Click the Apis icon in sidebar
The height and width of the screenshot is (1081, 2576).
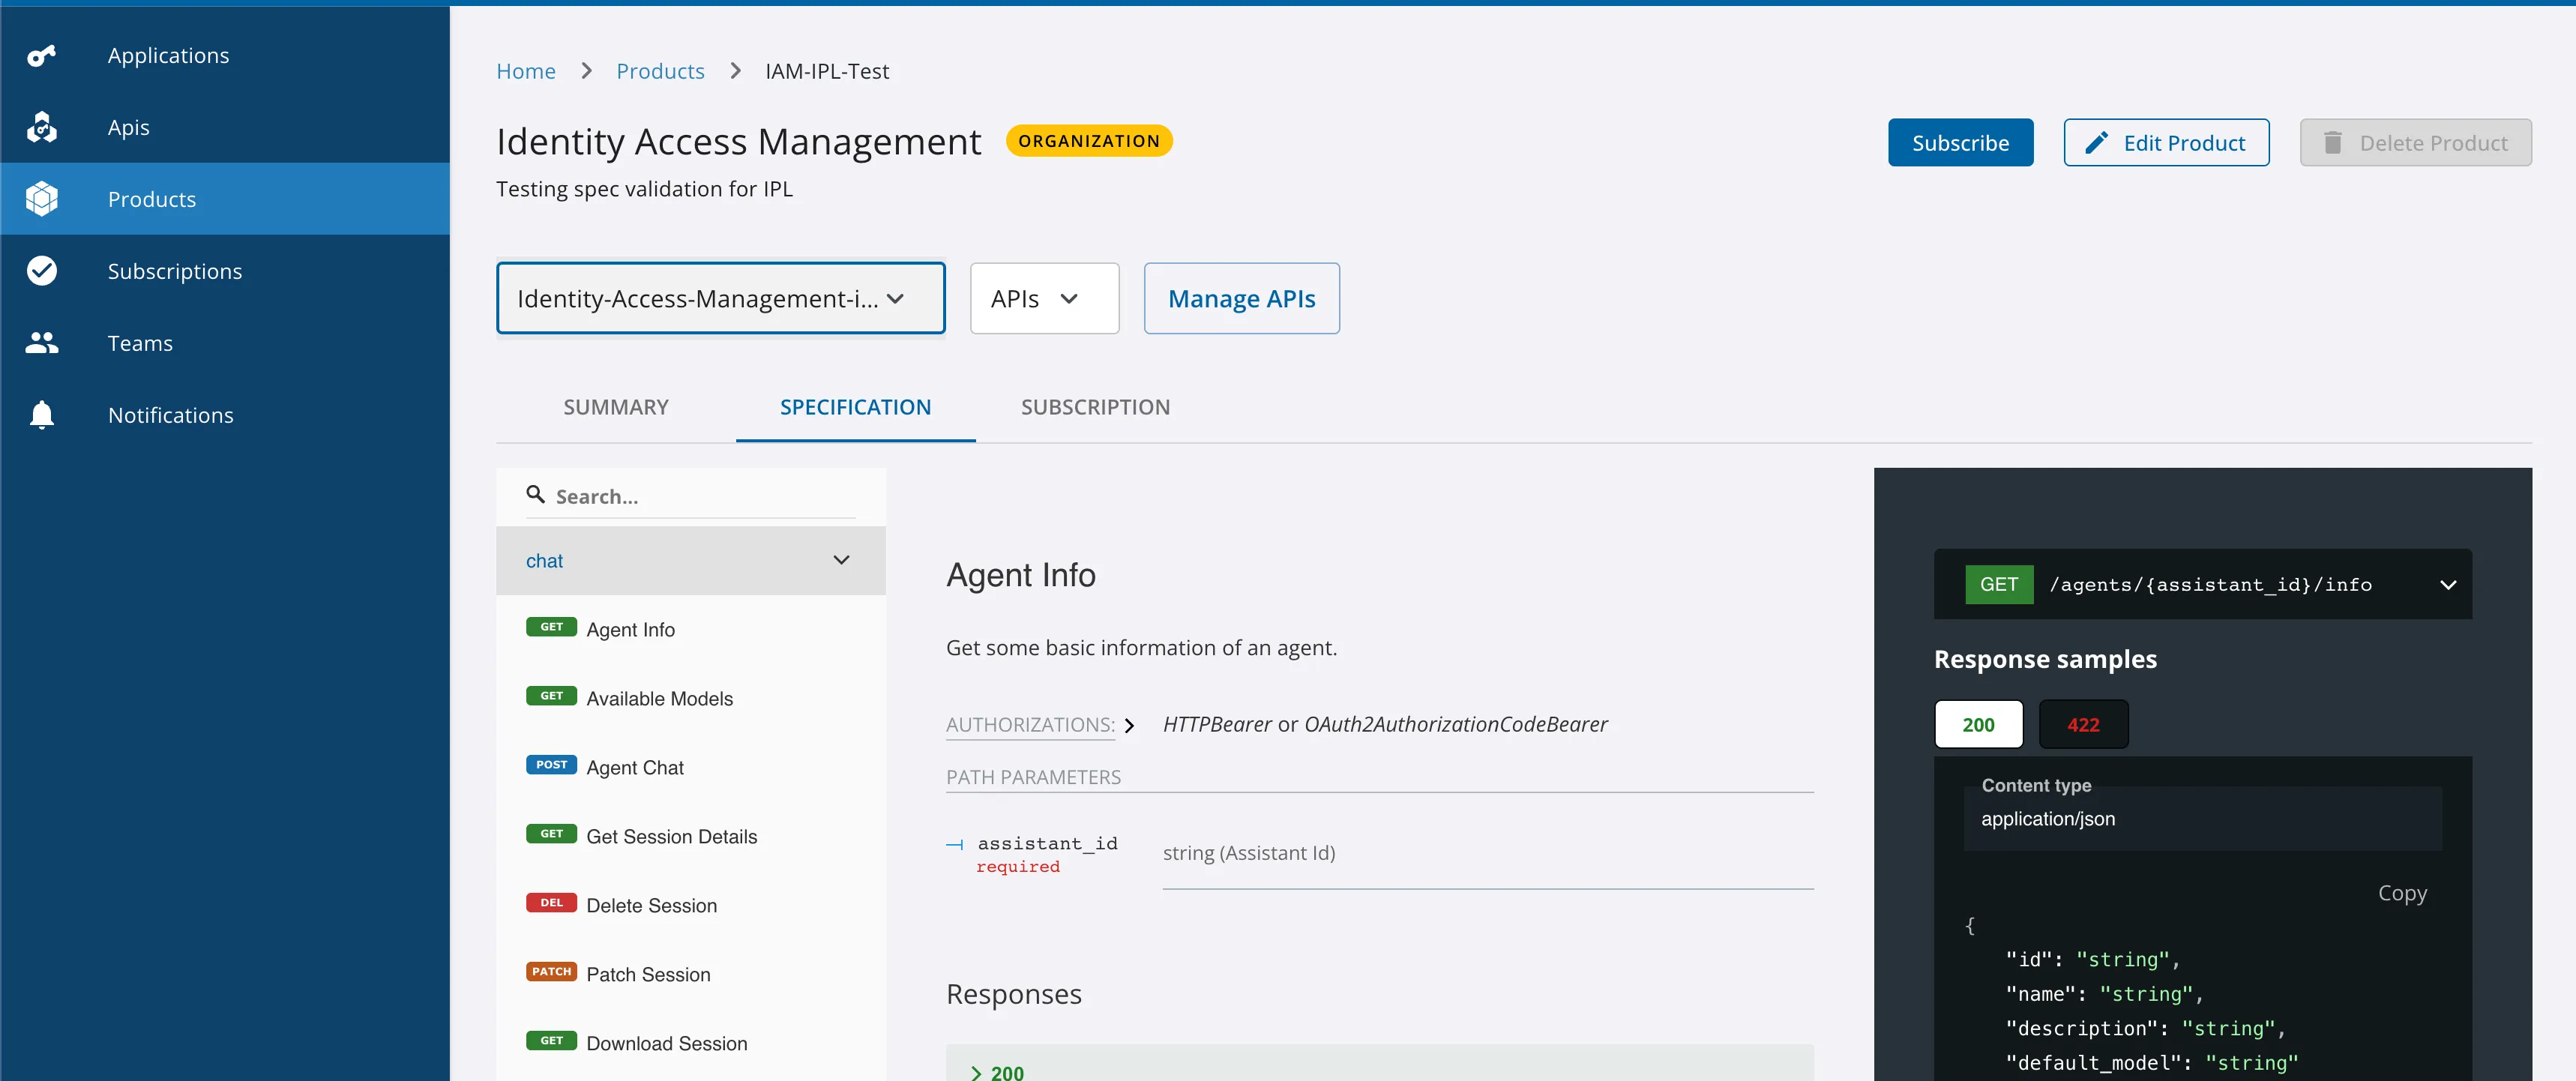[41, 127]
